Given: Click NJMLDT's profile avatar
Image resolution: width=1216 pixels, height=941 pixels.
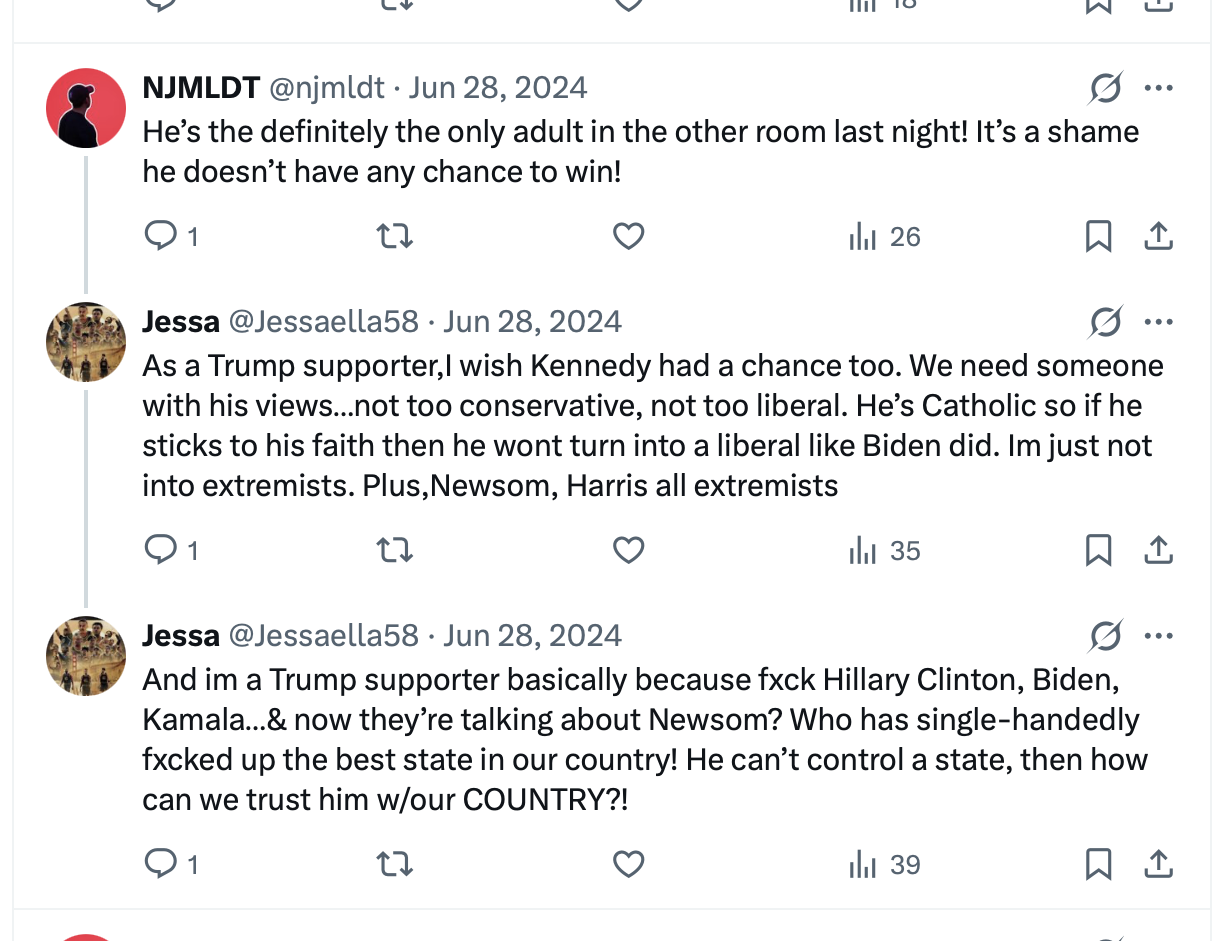Looking at the screenshot, I should click(x=86, y=108).
